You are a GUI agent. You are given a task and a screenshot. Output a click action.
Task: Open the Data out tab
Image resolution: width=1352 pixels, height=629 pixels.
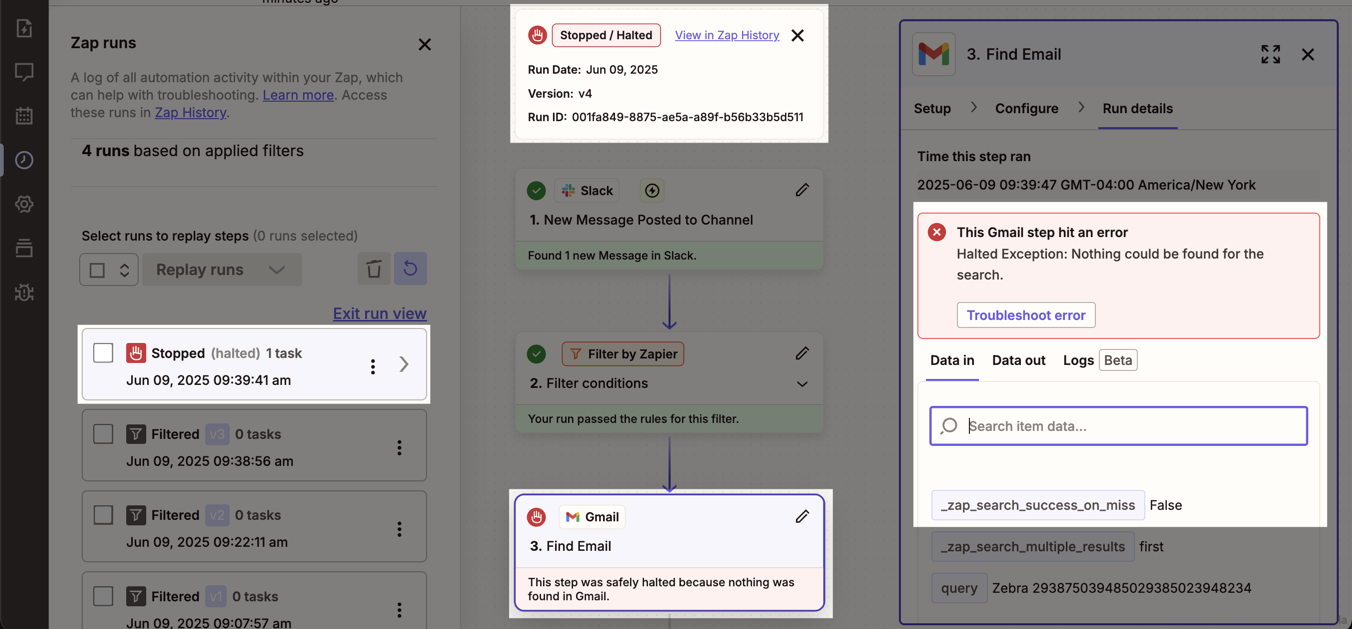(1019, 360)
